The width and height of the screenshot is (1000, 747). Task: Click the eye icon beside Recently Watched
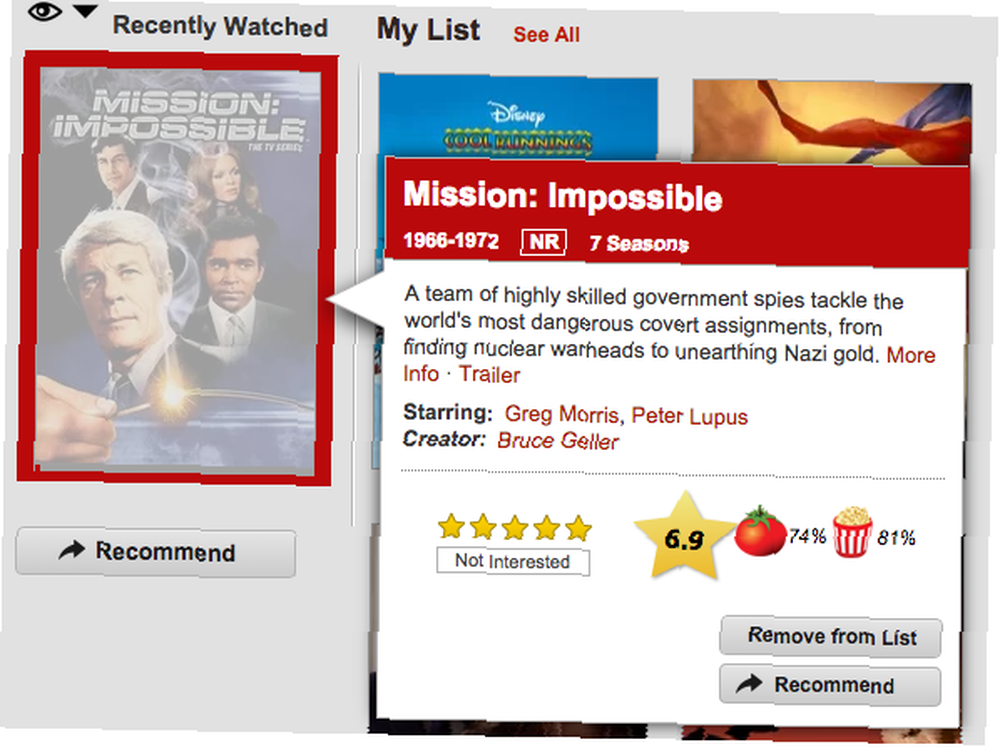coord(45,11)
